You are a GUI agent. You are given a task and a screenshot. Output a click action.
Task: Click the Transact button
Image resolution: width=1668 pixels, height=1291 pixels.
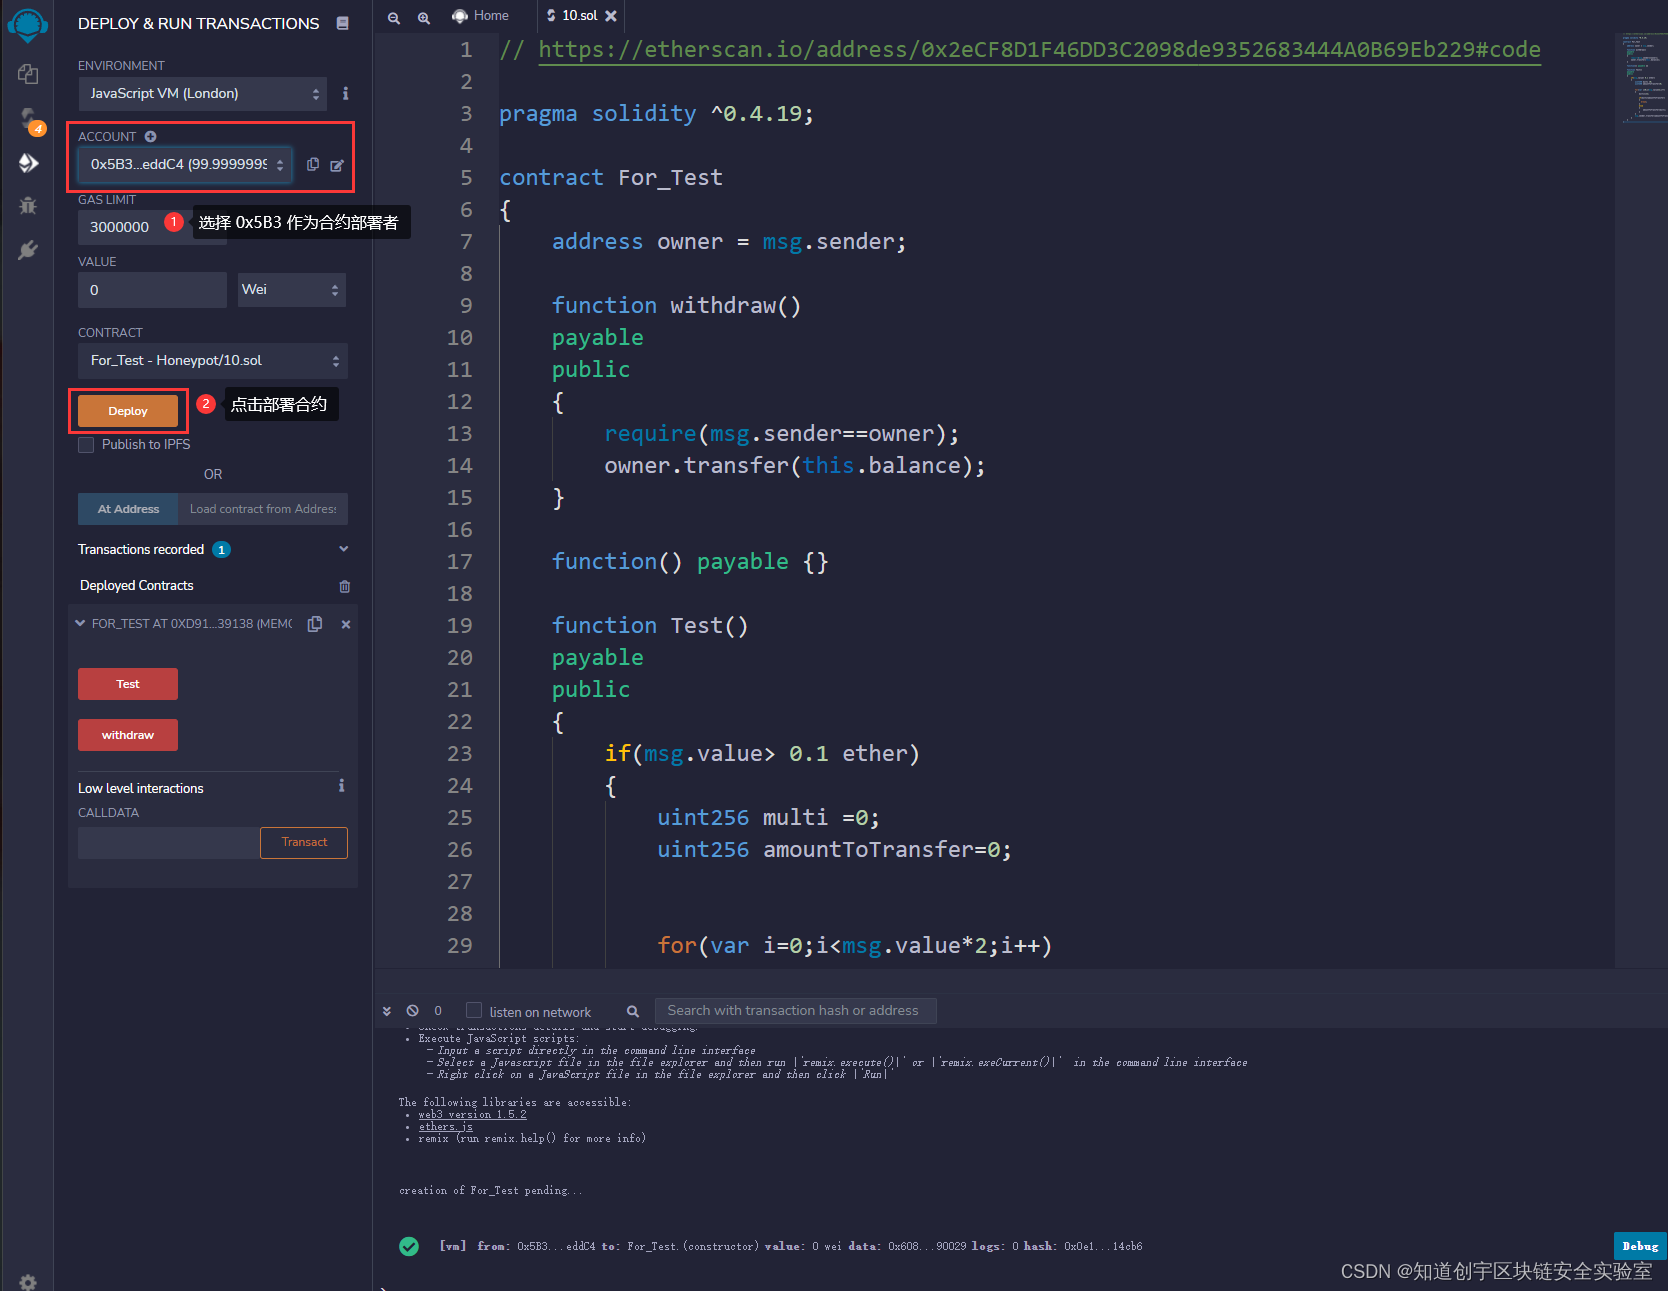coord(304,843)
